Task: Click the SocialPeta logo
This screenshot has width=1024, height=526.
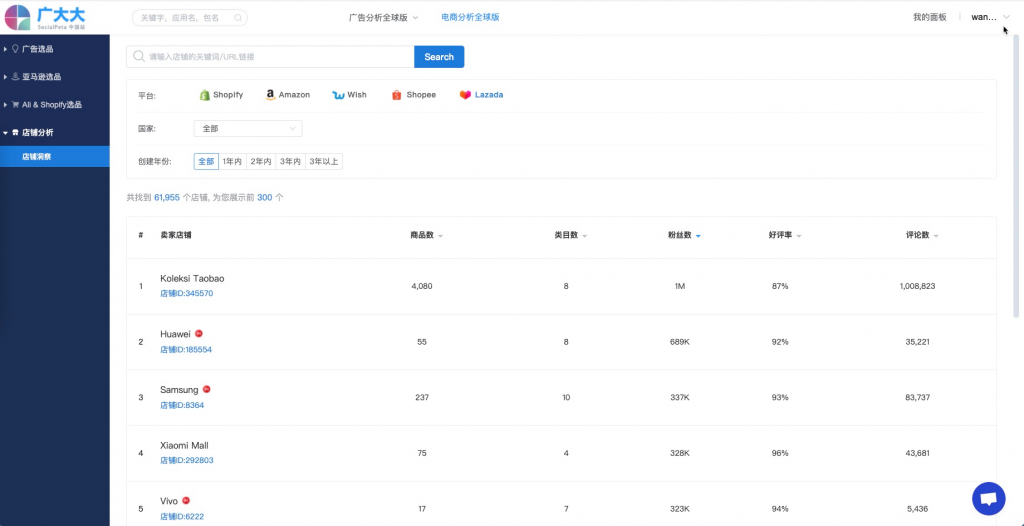Action: click(x=44, y=17)
